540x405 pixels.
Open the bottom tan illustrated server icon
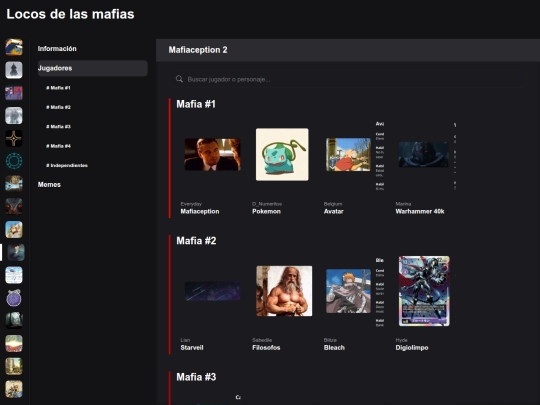(14, 389)
